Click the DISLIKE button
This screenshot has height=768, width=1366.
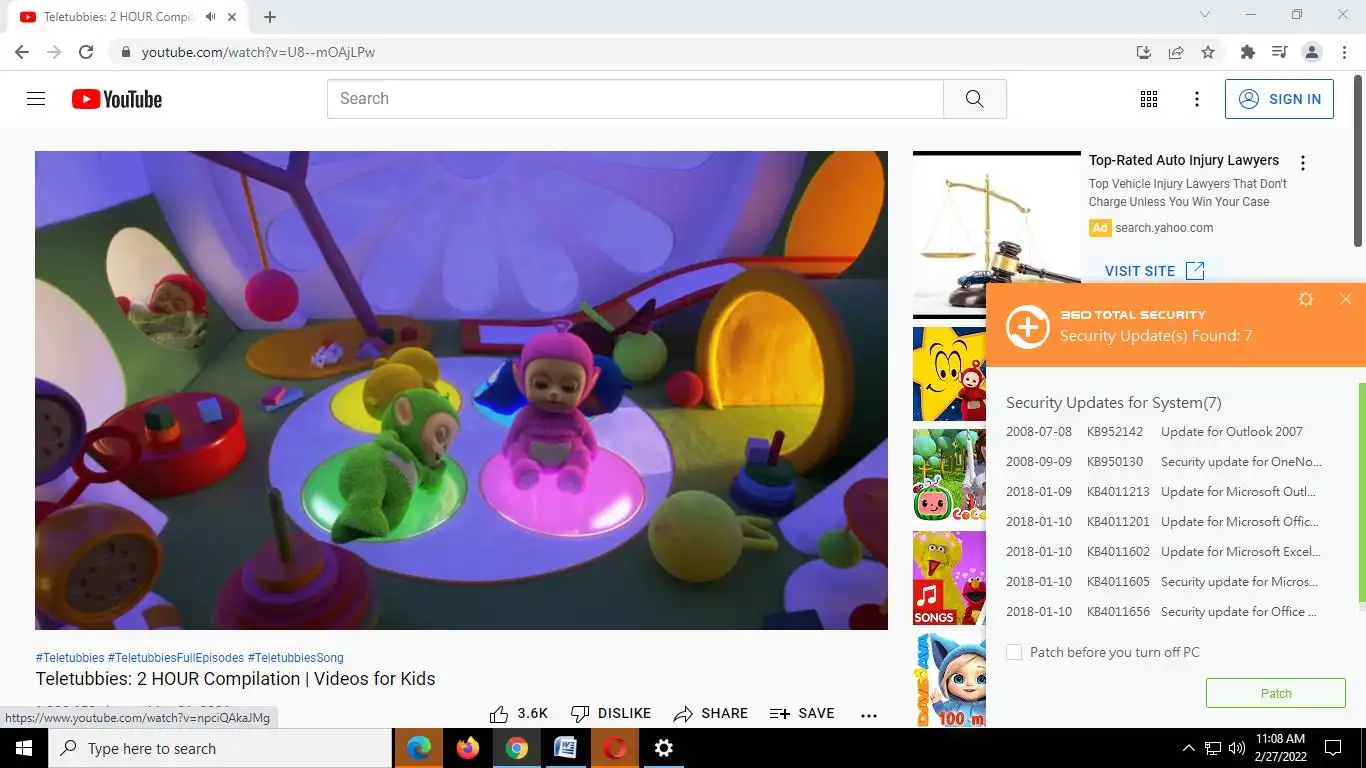pyautogui.click(x=610, y=713)
